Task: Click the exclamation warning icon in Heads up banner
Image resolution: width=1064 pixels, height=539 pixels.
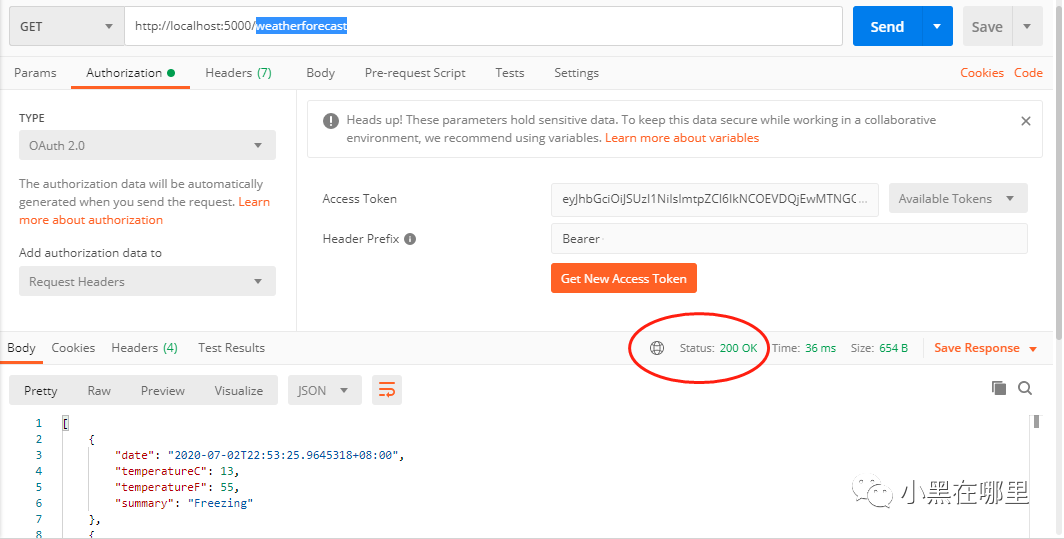Action: point(330,121)
